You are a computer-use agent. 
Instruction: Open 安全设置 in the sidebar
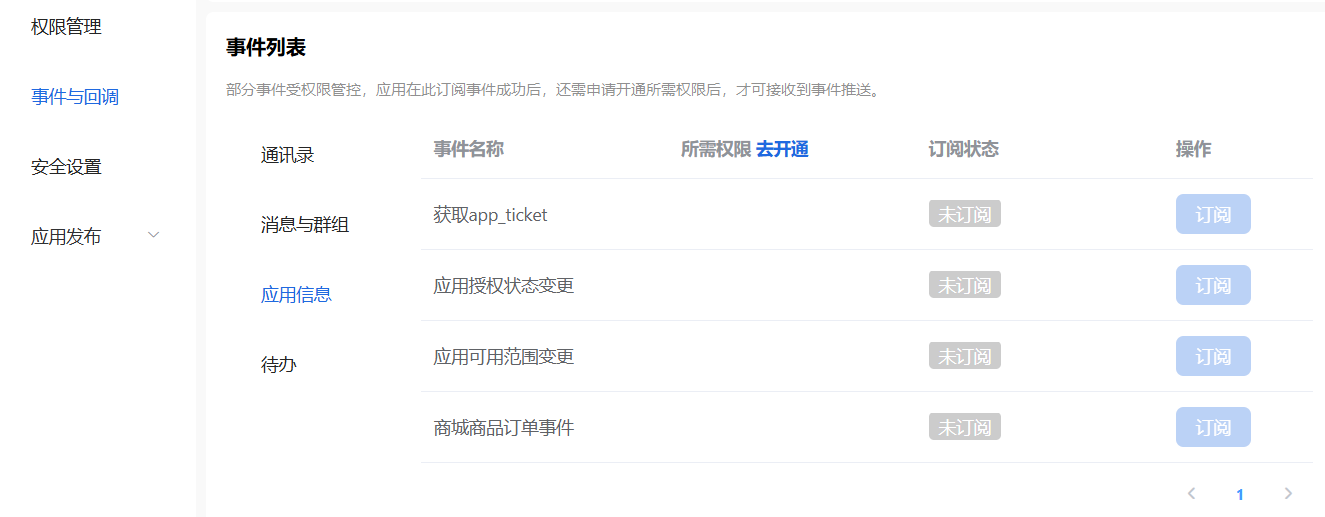tap(66, 167)
